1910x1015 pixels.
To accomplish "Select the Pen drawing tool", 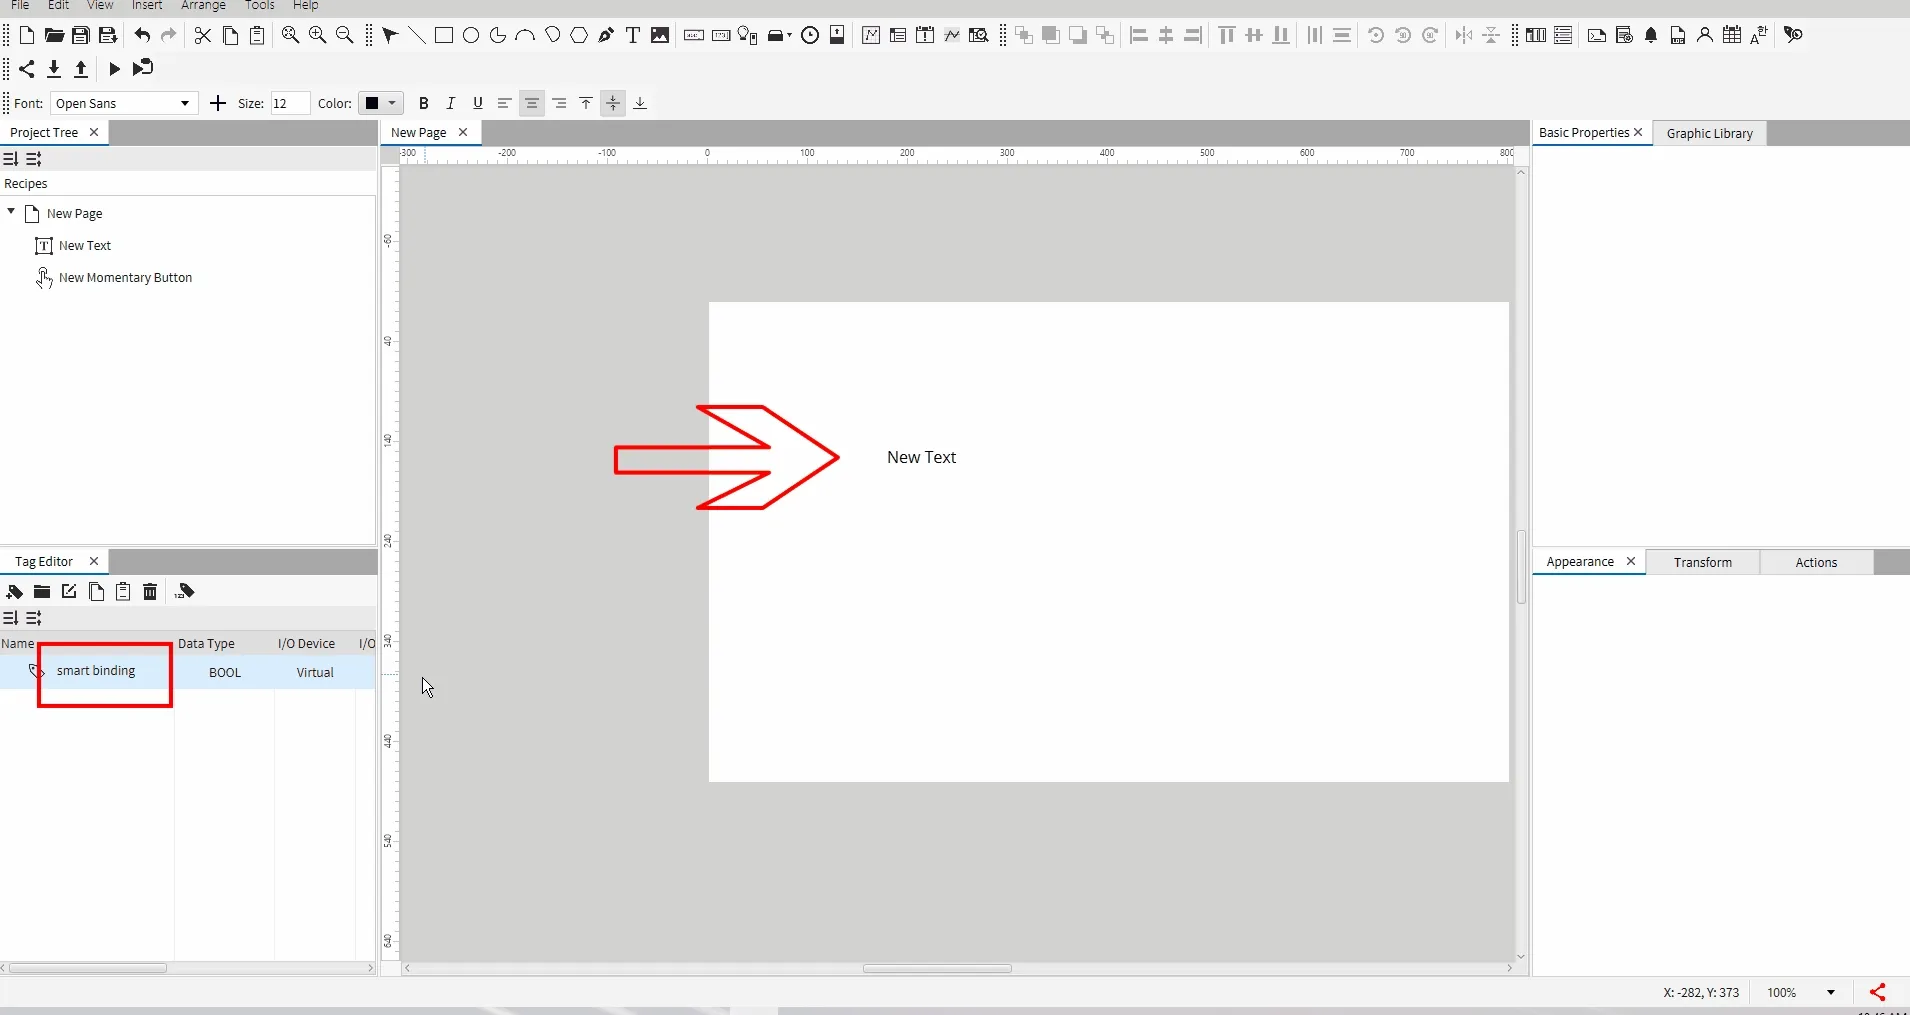I will tap(606, 36).
